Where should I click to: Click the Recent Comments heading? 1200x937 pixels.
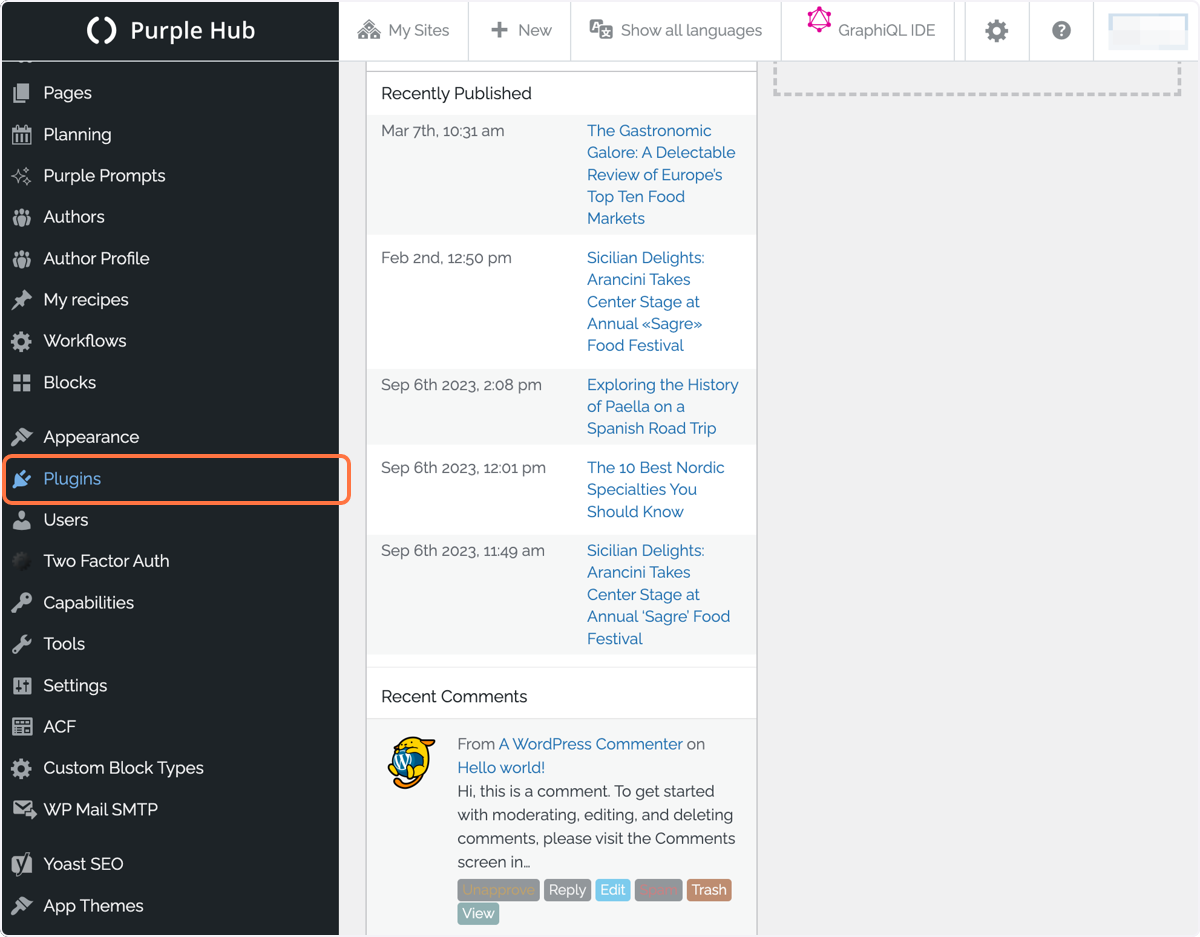point(454,696)
